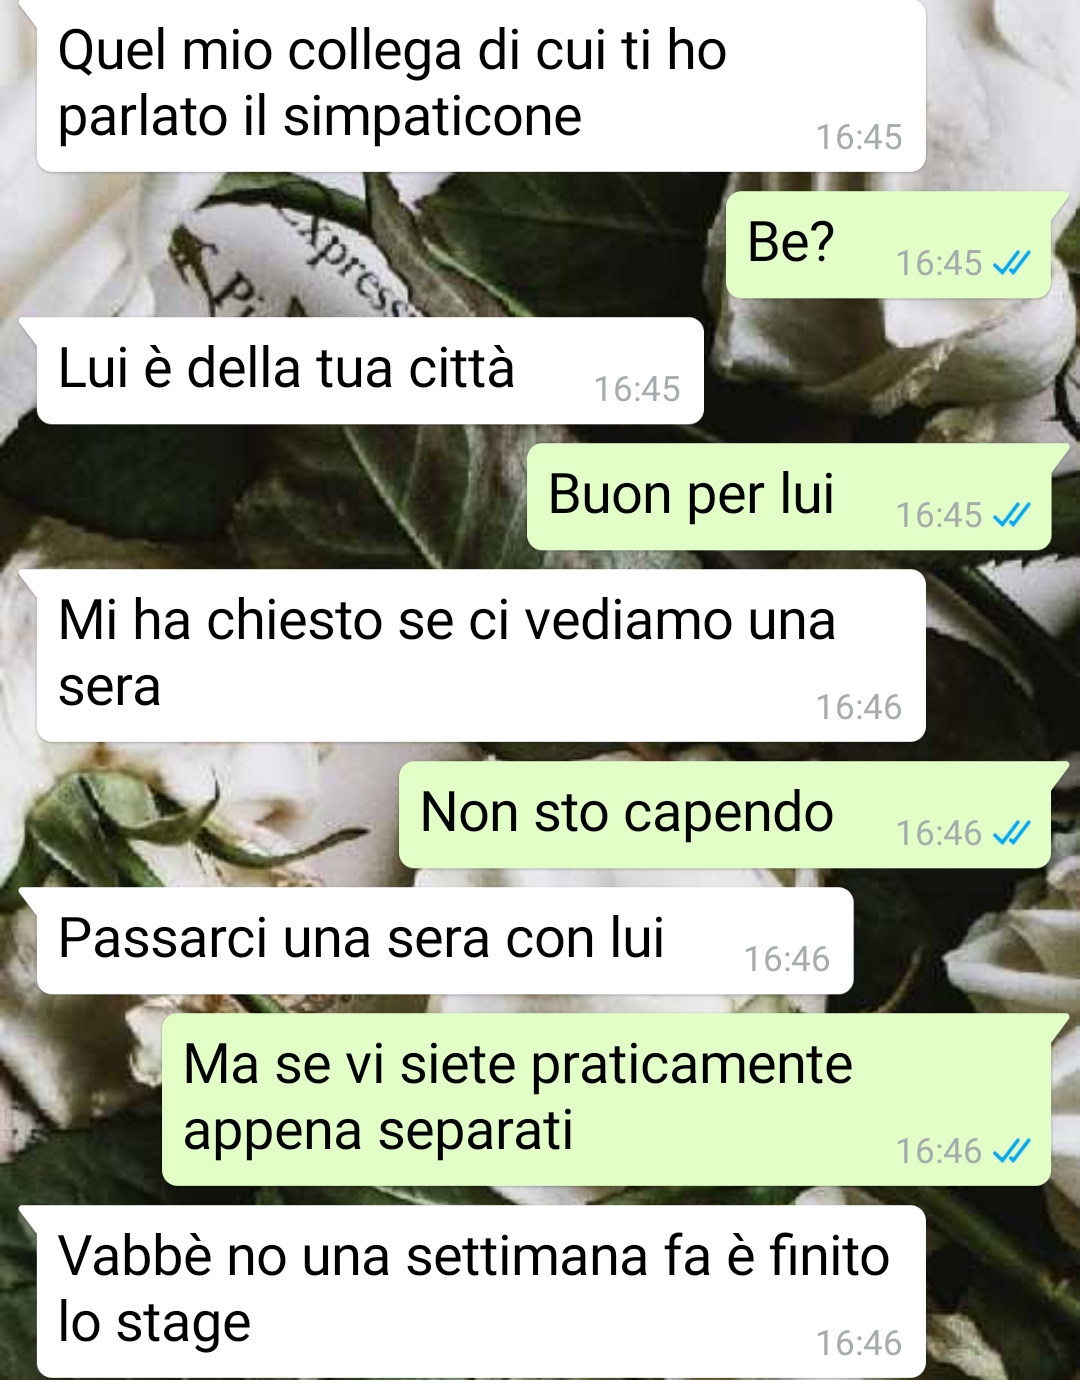1080x1380 pixels.
Task: Select message 'Mi ha chiesto se ci vediamo una sera'
Action: click(481, 655)
